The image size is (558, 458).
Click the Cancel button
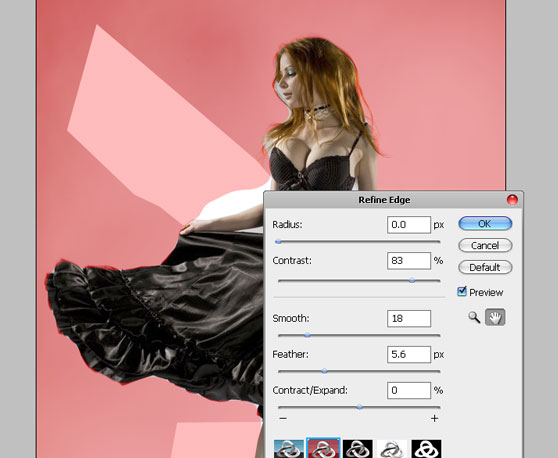coord(485,246)
